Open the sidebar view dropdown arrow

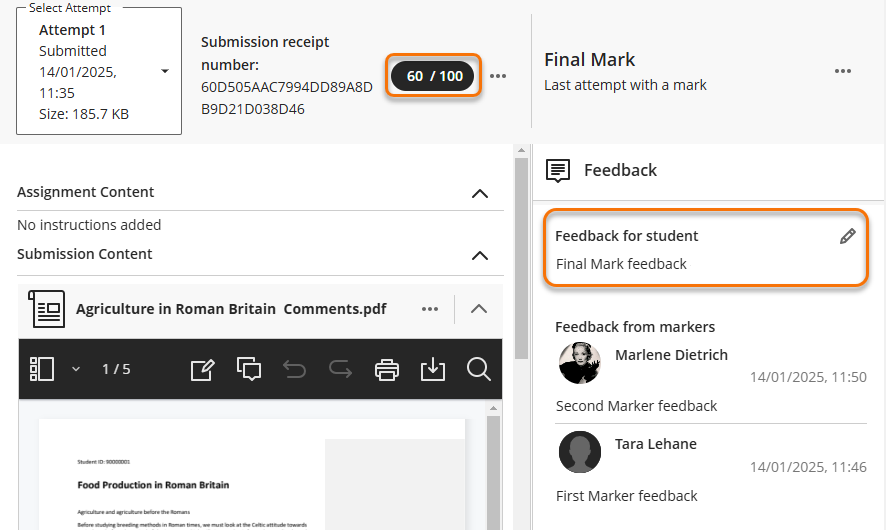pos(76,370)
